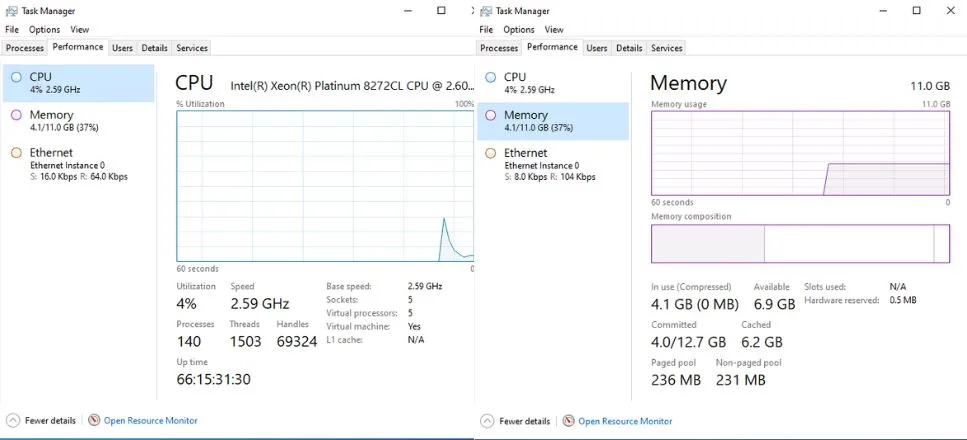
Task: Click the Task Manager app icon in left window
Action: click(x=11, y=11)
